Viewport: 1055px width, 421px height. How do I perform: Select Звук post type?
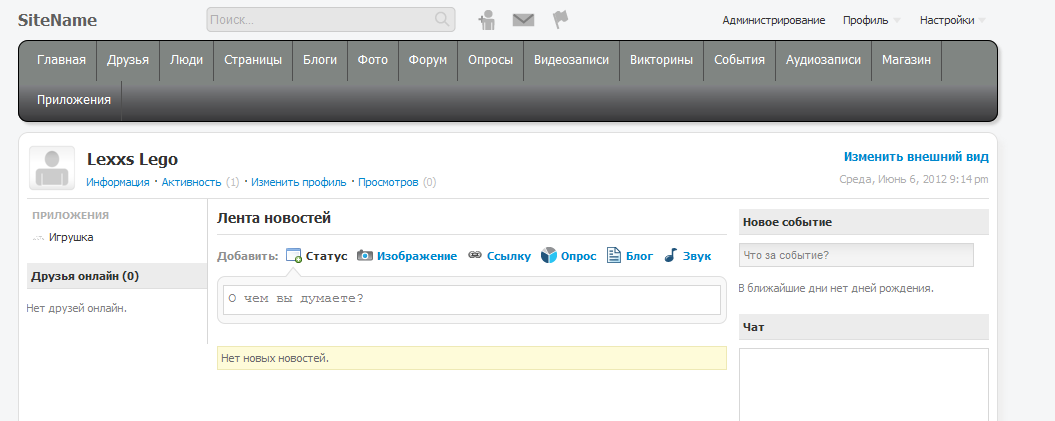[696, 256]
